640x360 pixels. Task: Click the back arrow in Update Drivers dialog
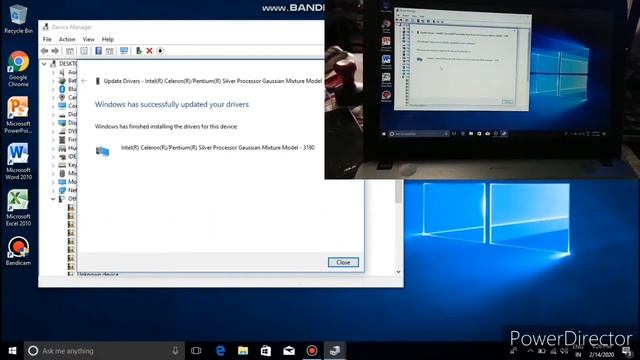click(x=84, y=81)
